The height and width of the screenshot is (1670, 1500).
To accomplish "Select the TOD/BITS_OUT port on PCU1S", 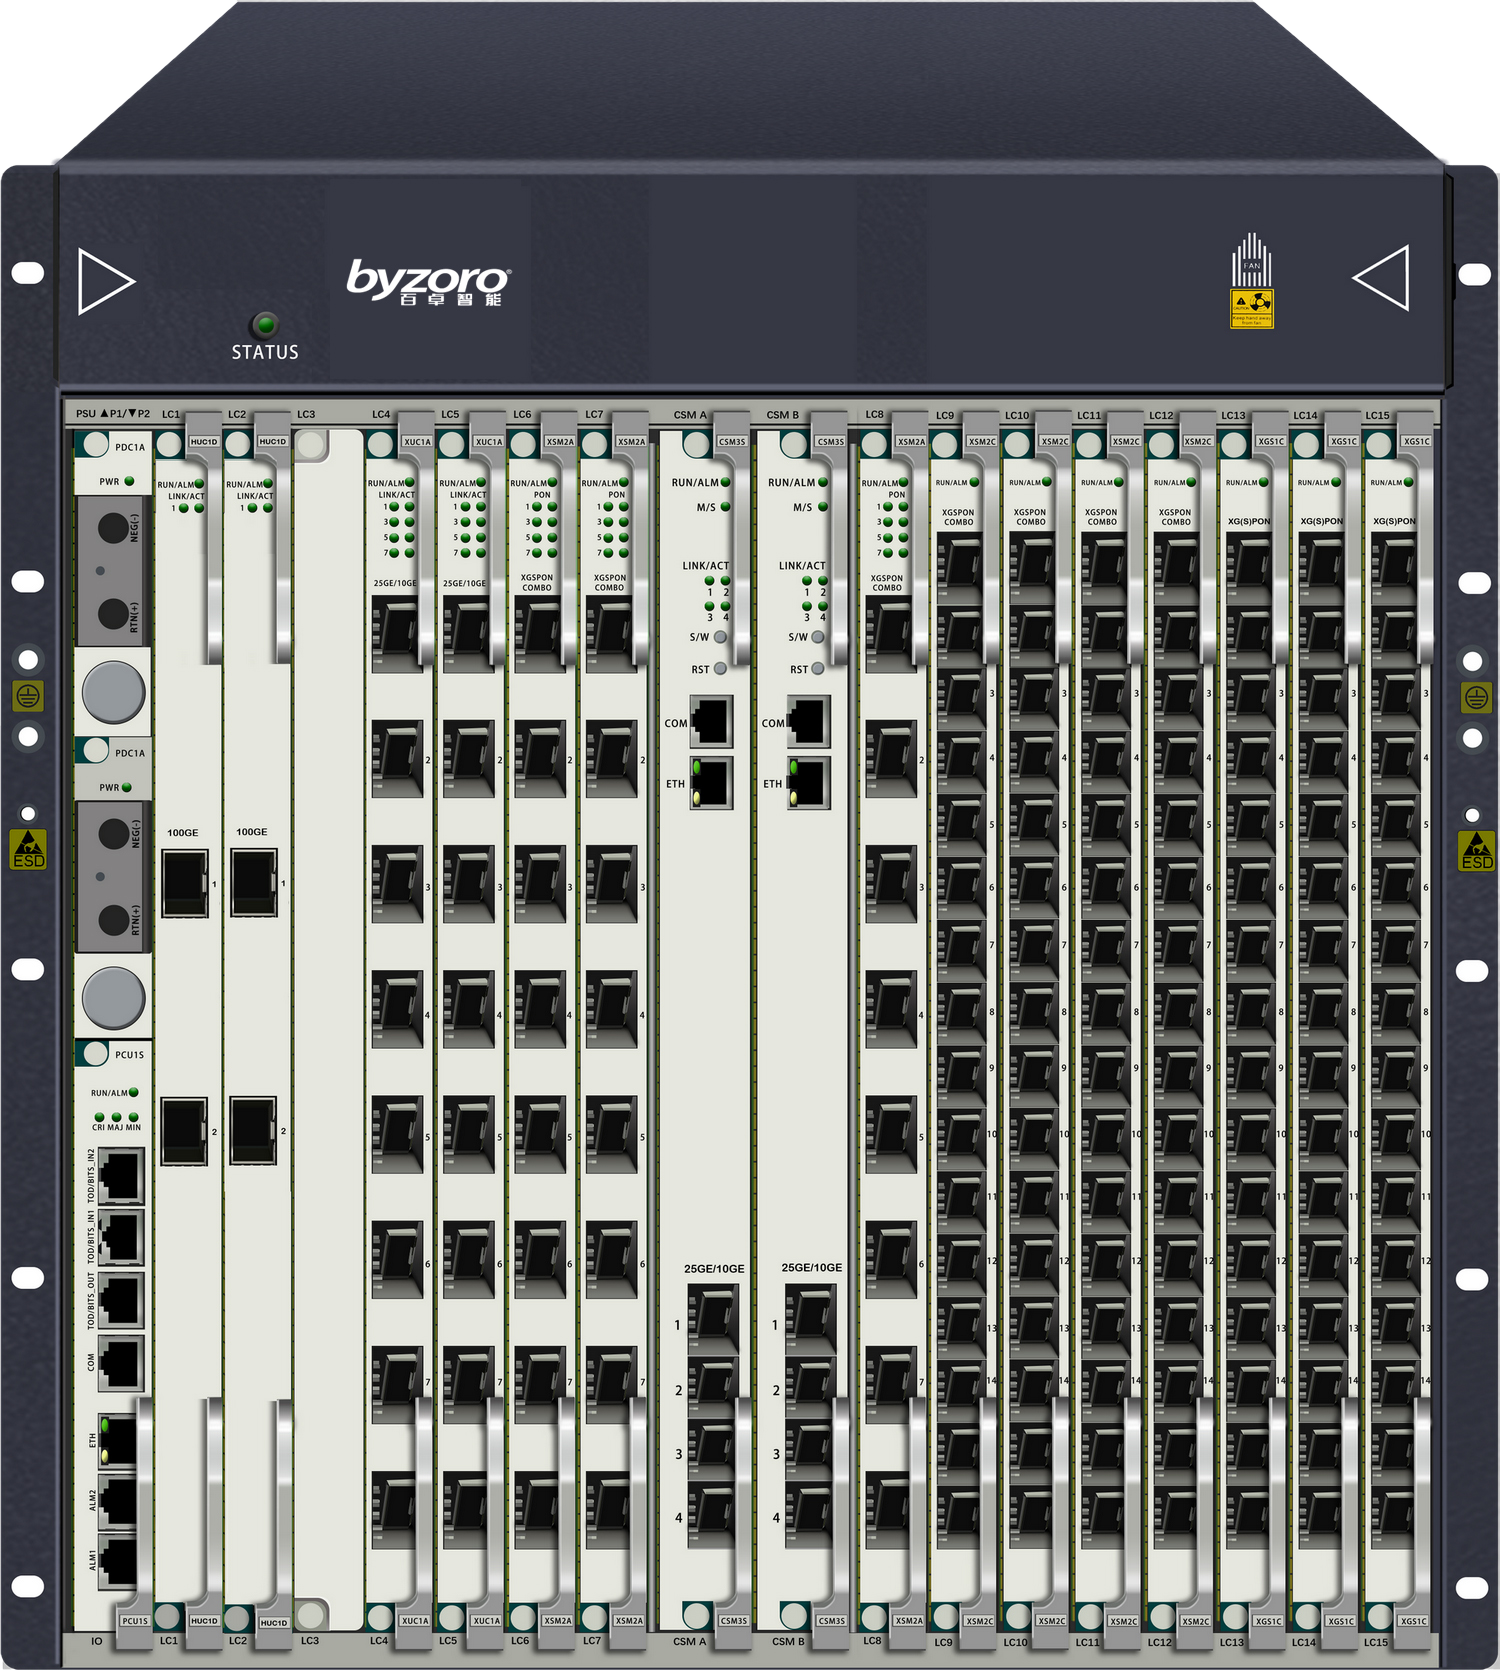I will (x=120, y=1300).
